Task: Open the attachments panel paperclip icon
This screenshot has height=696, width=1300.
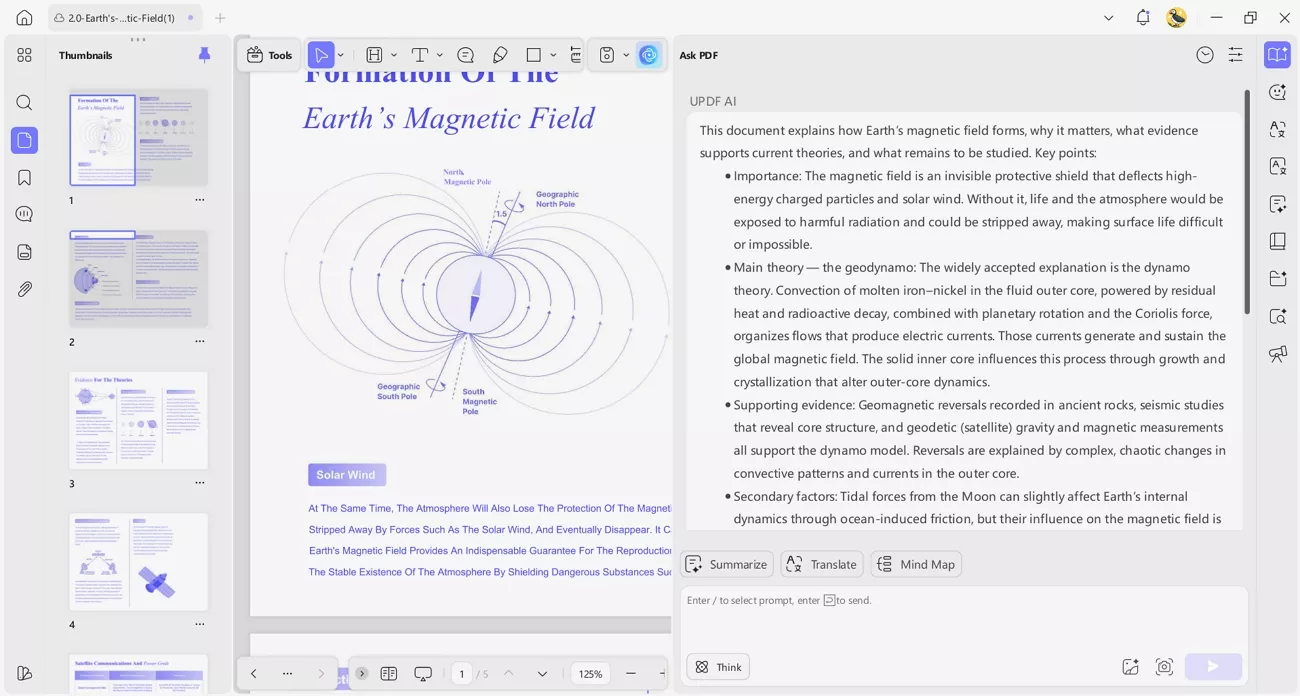Action: point(24,289)
